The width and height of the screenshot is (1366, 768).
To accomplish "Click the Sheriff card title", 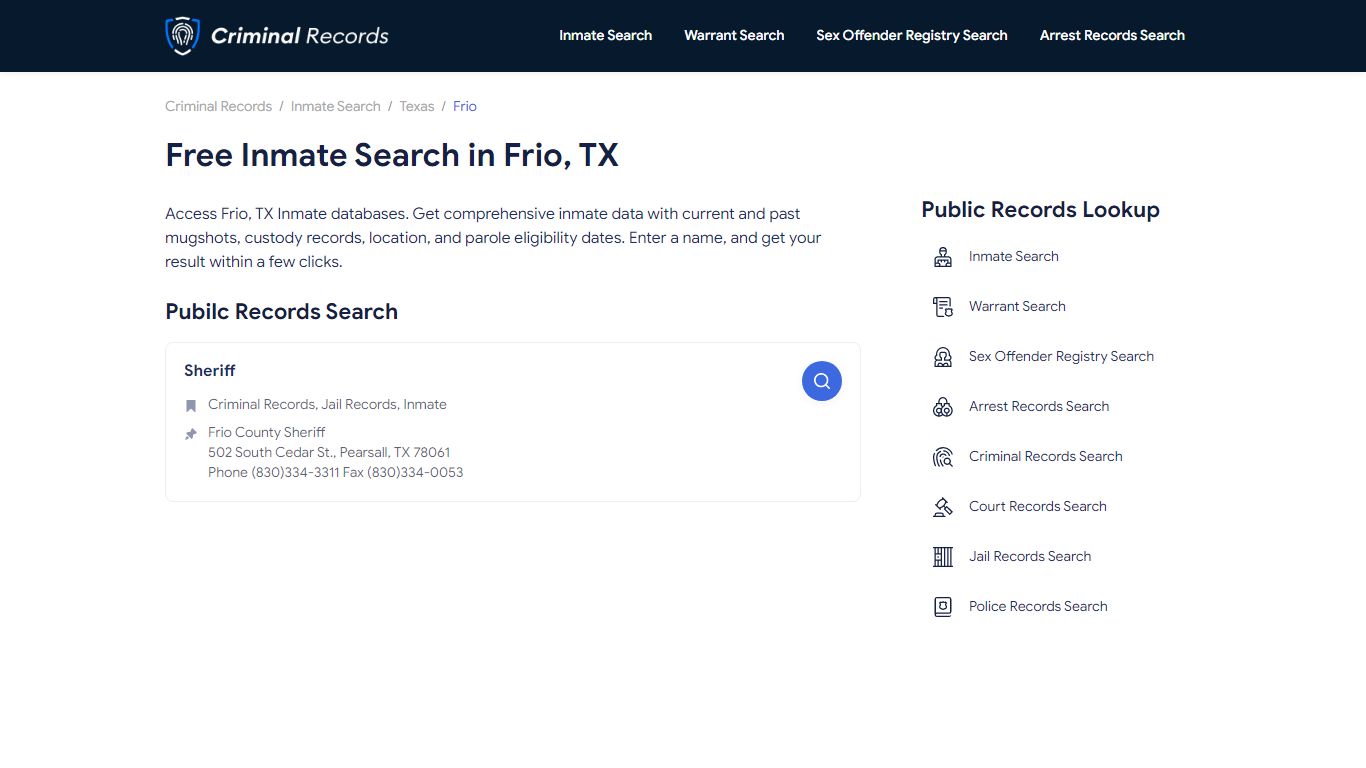I will 210,370.
